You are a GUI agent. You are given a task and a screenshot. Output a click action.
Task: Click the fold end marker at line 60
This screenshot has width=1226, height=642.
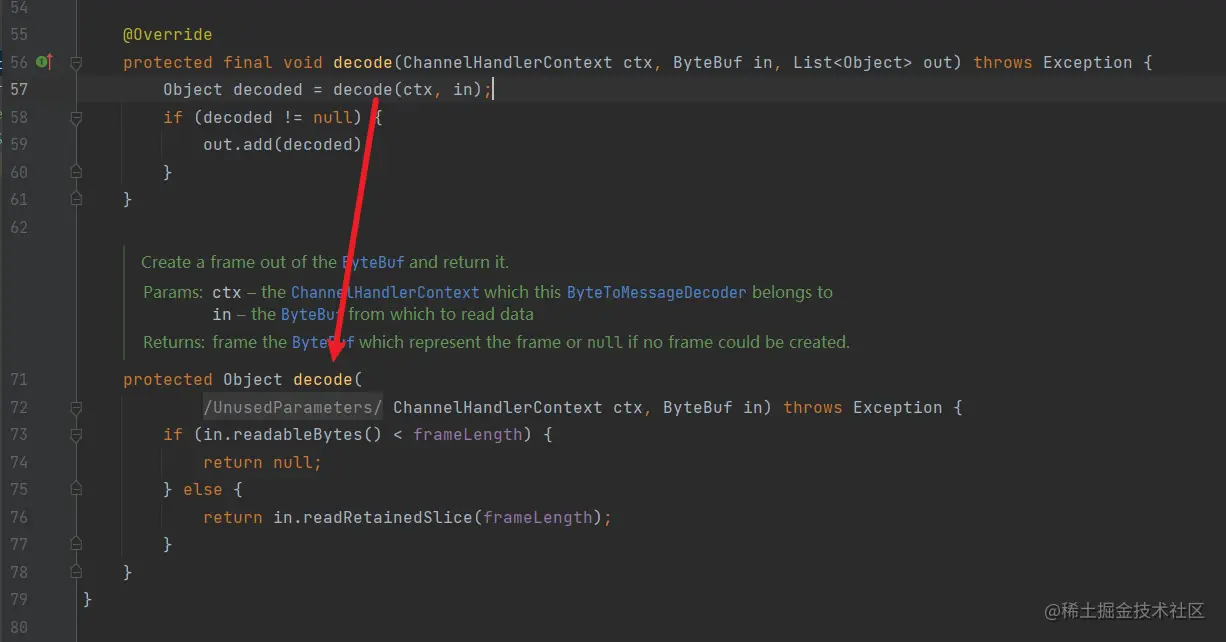(76, 172)
